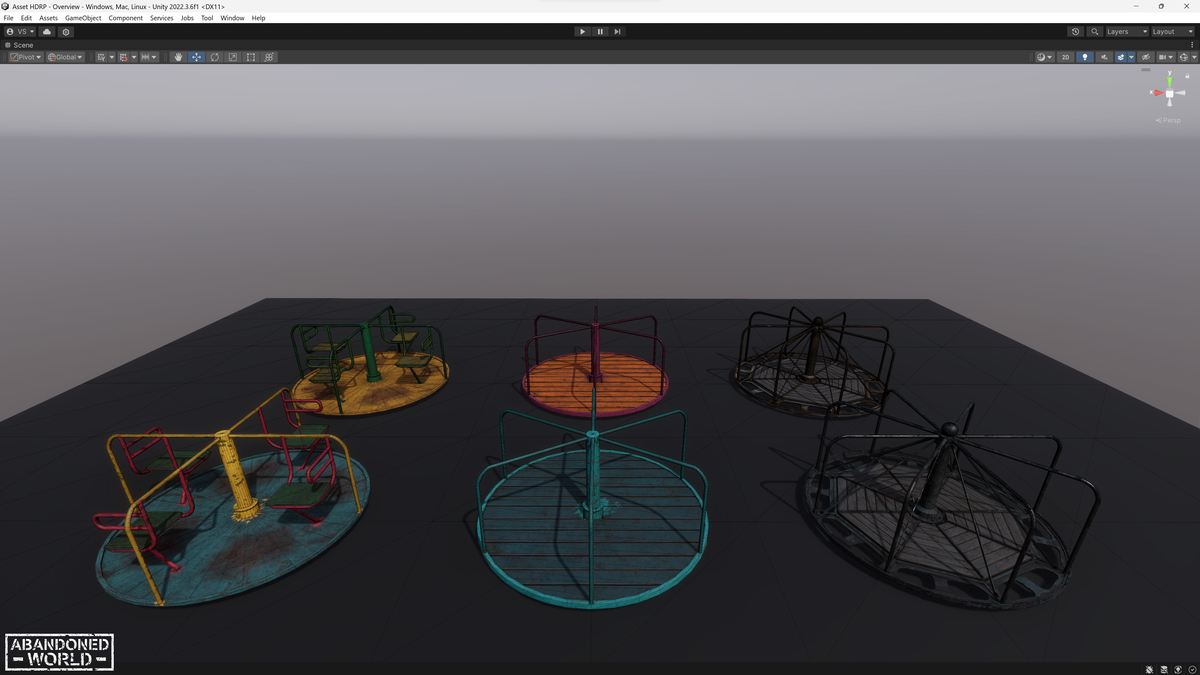This screenshot has width=1200, height=675.
Task: Toggle scene audio
Action: click(x=1104, y=57)
